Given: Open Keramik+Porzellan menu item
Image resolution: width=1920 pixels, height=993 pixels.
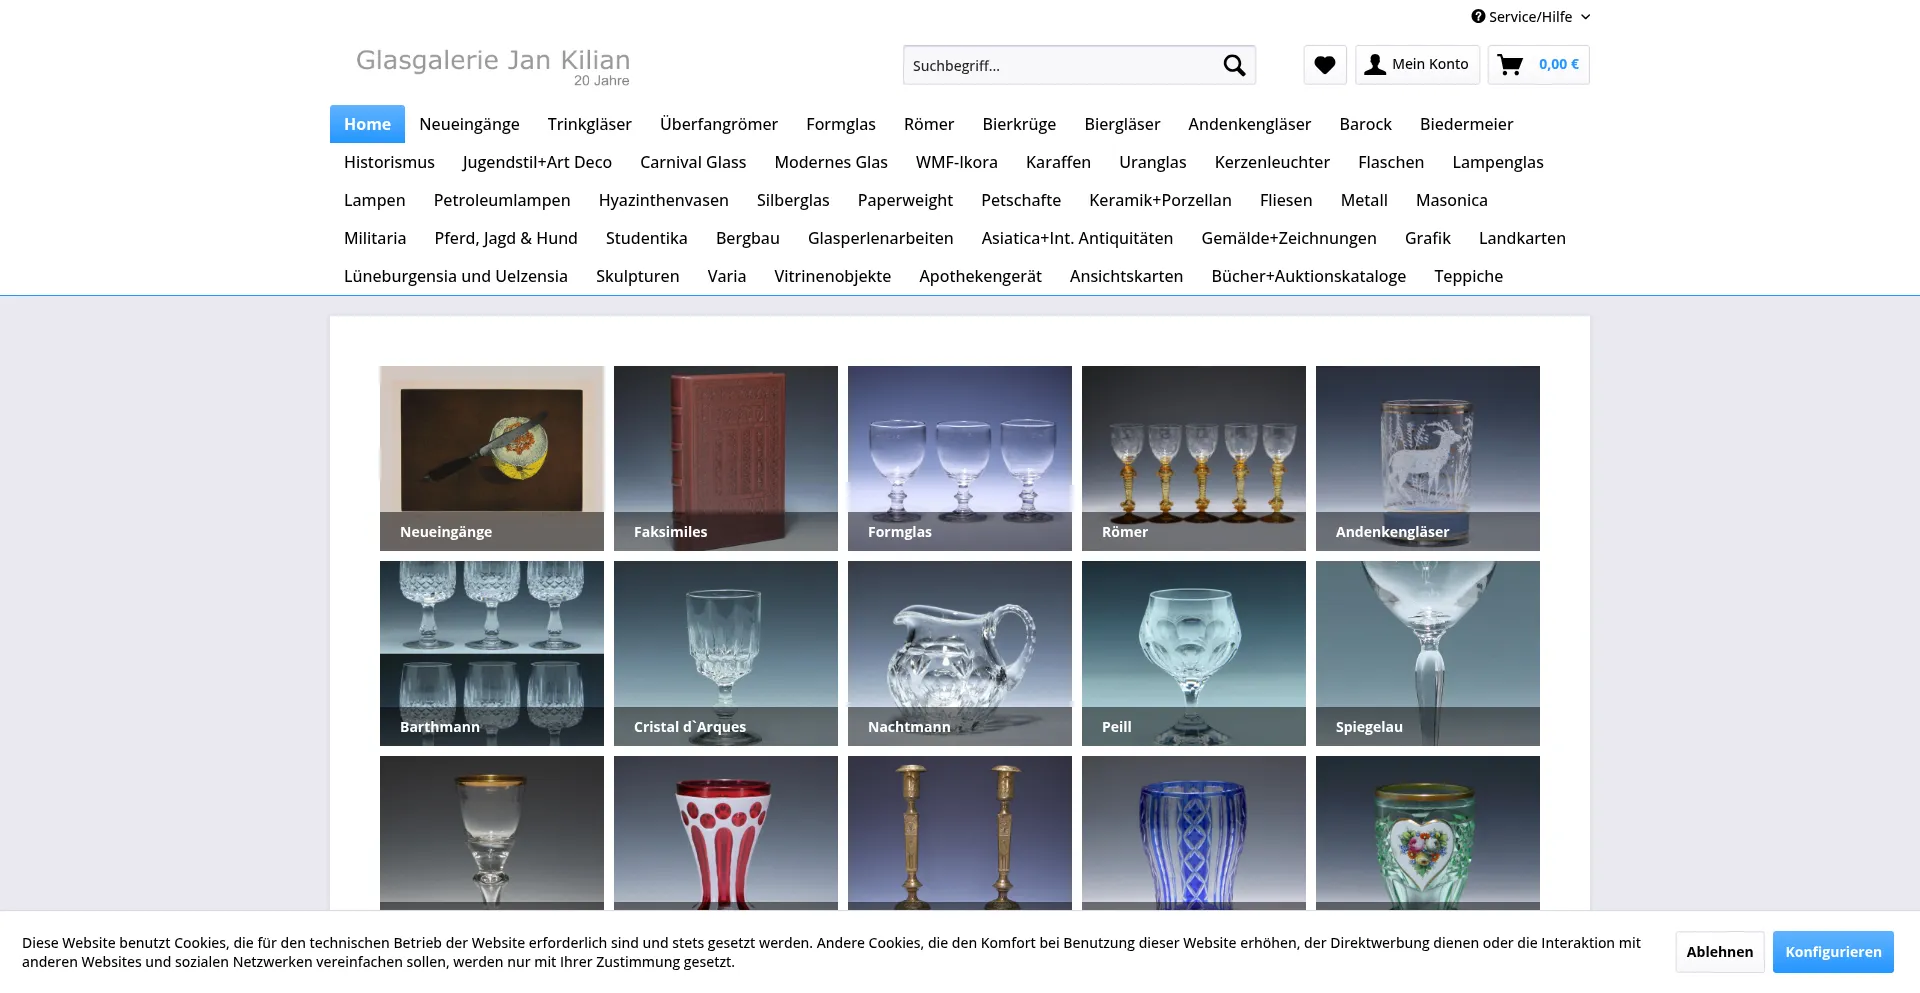Looking at the screenshot, I should (x=1160, y=200).
